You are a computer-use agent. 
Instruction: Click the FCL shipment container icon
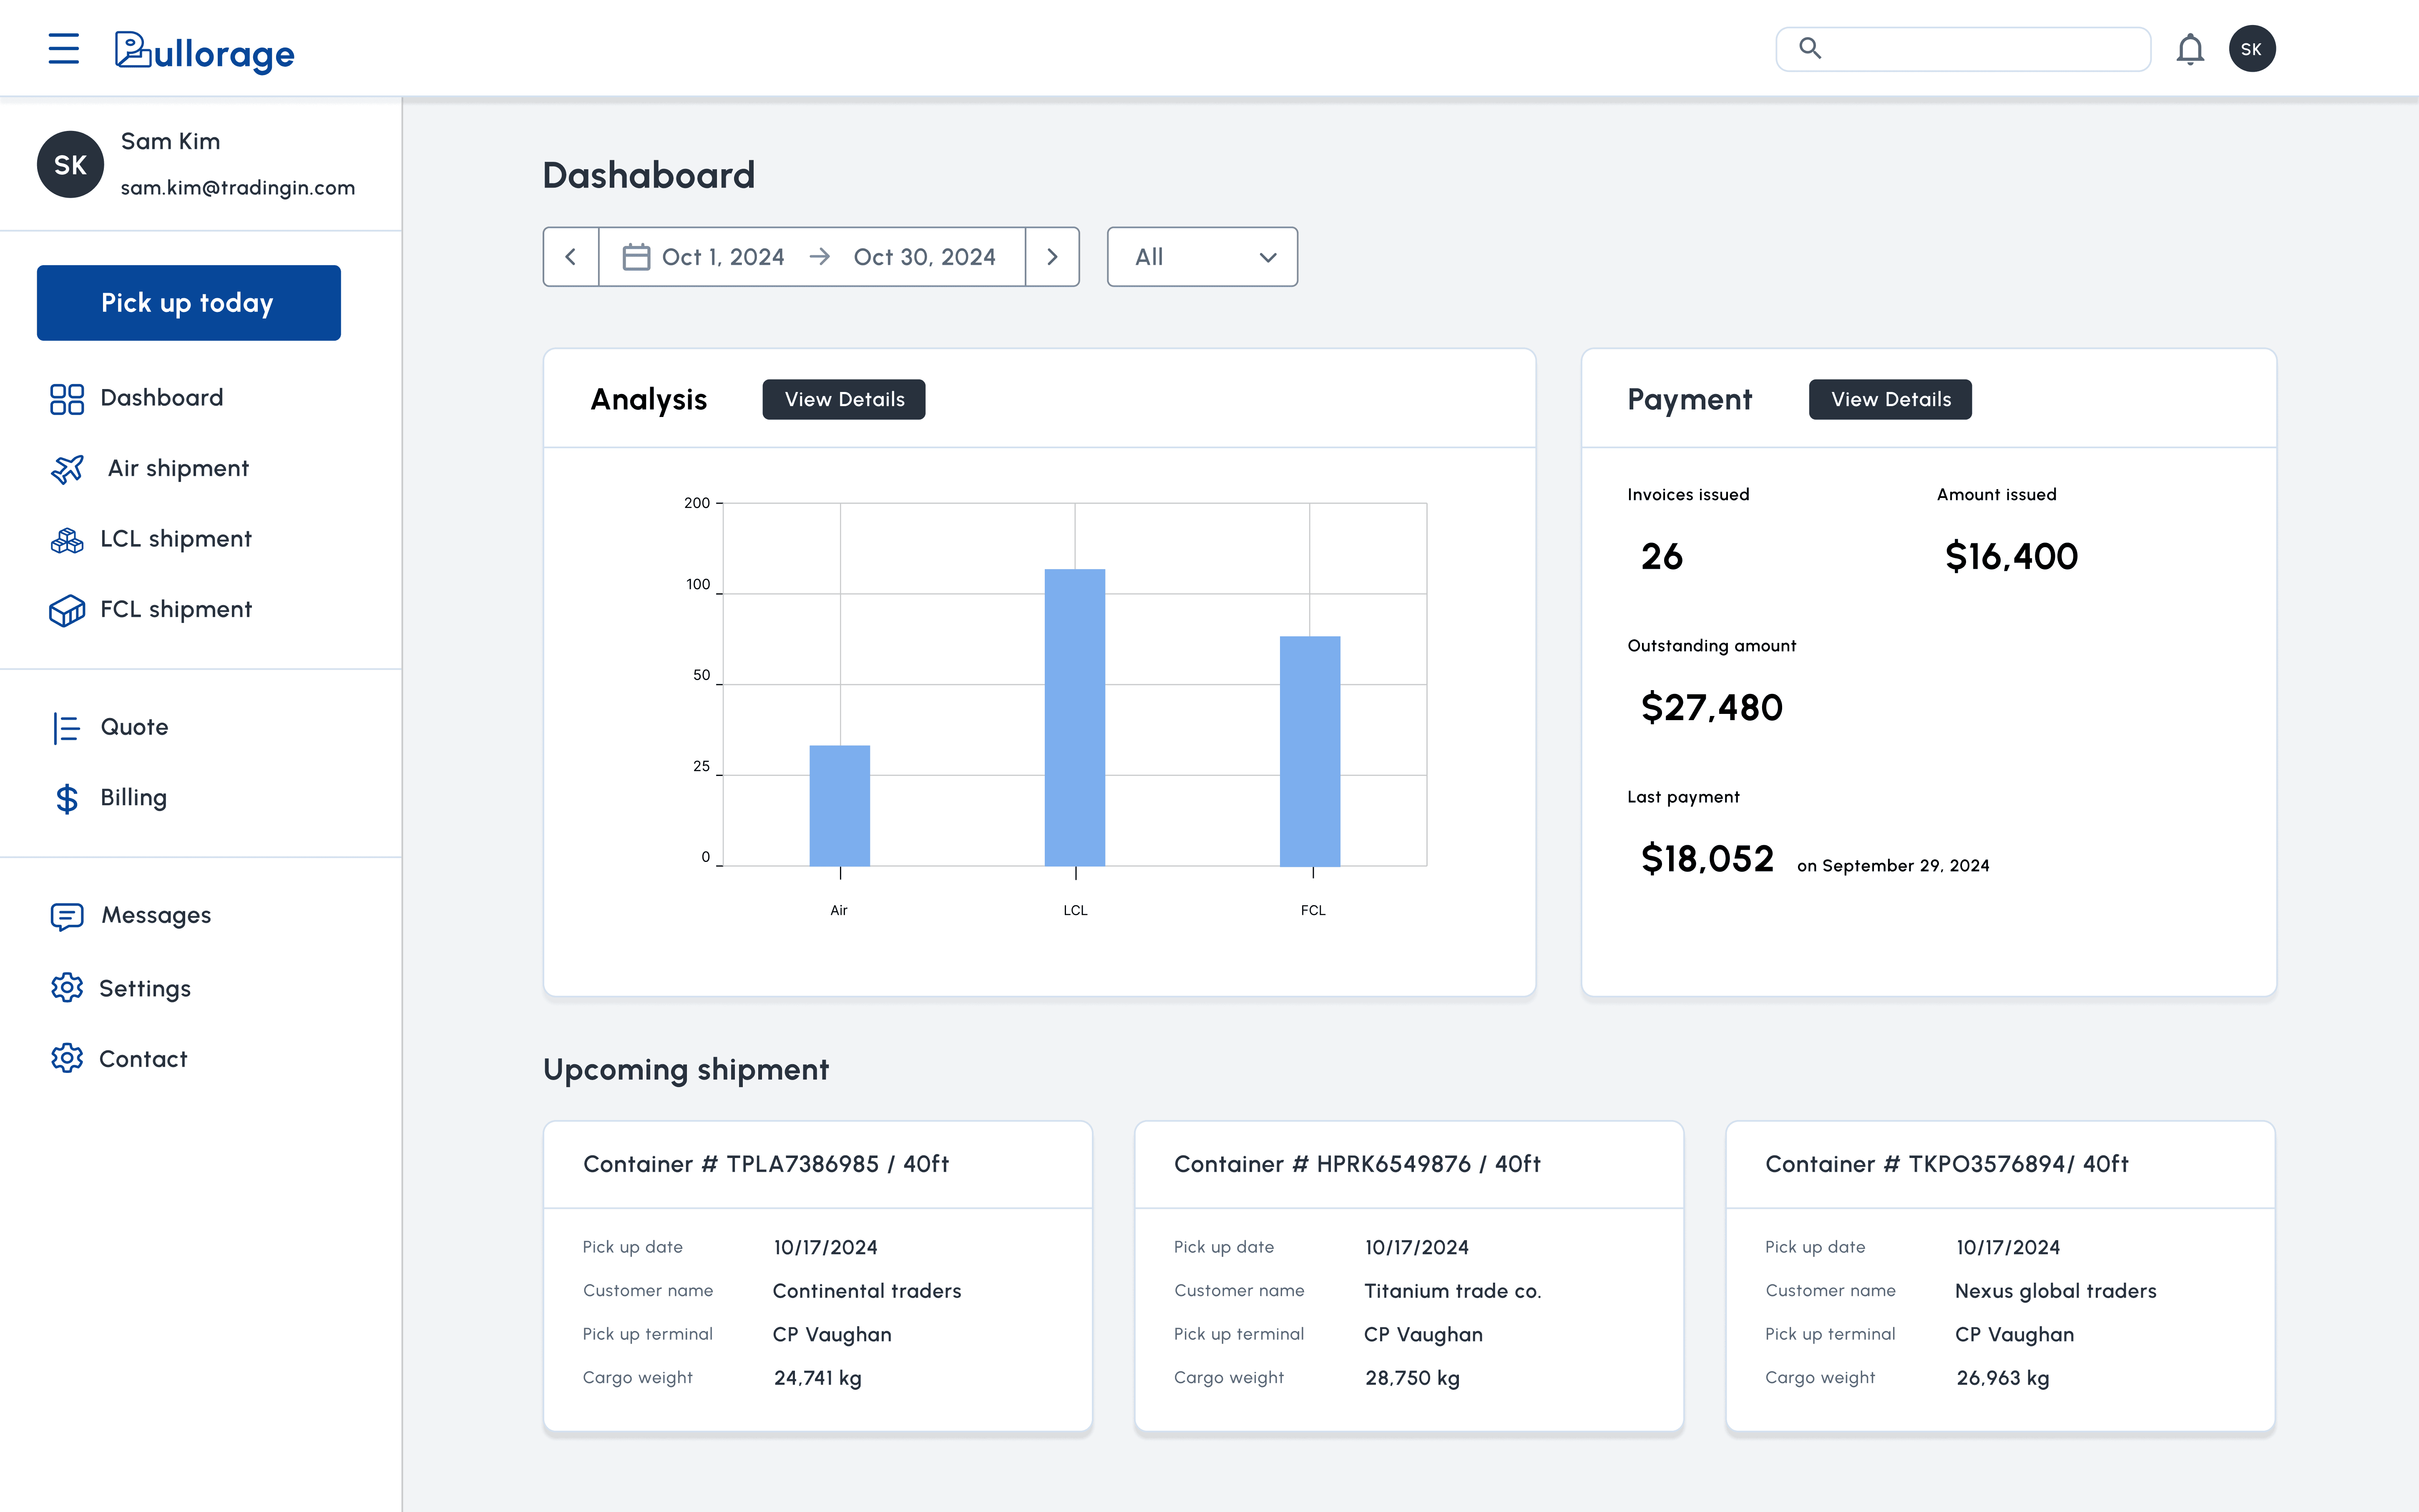(67, 610)
